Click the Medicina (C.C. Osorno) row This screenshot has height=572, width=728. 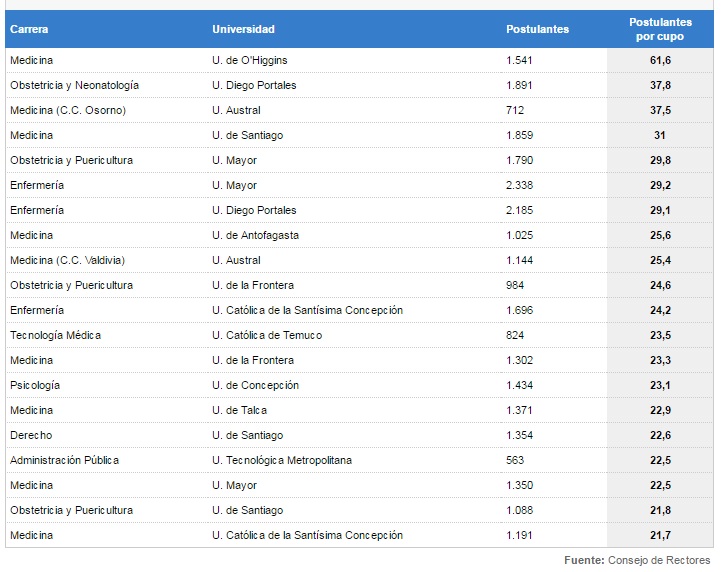359,110
